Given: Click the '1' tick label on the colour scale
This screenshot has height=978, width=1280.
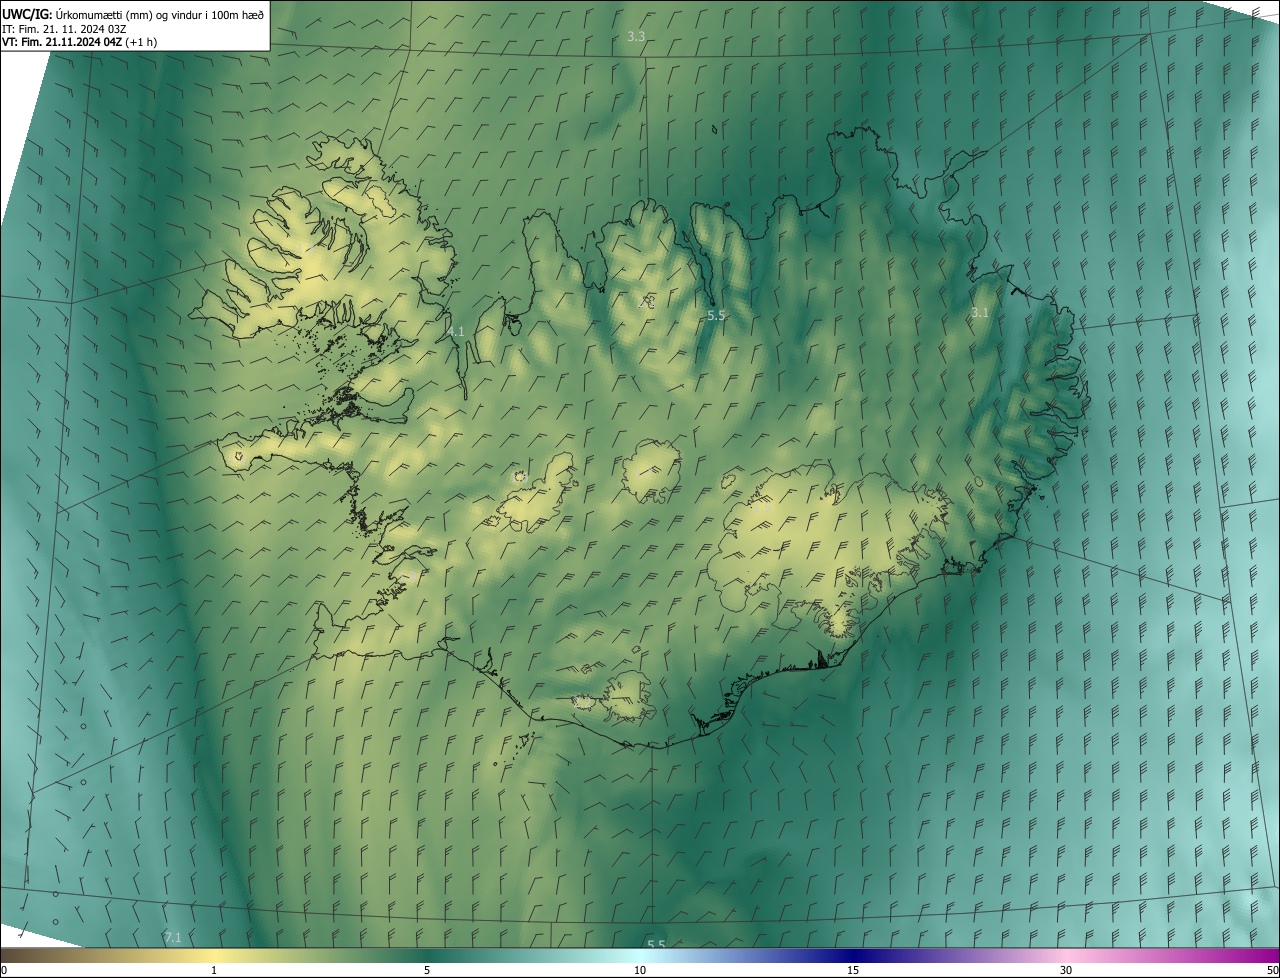Looking at the screenshot, I should click(x=214, y=970).
